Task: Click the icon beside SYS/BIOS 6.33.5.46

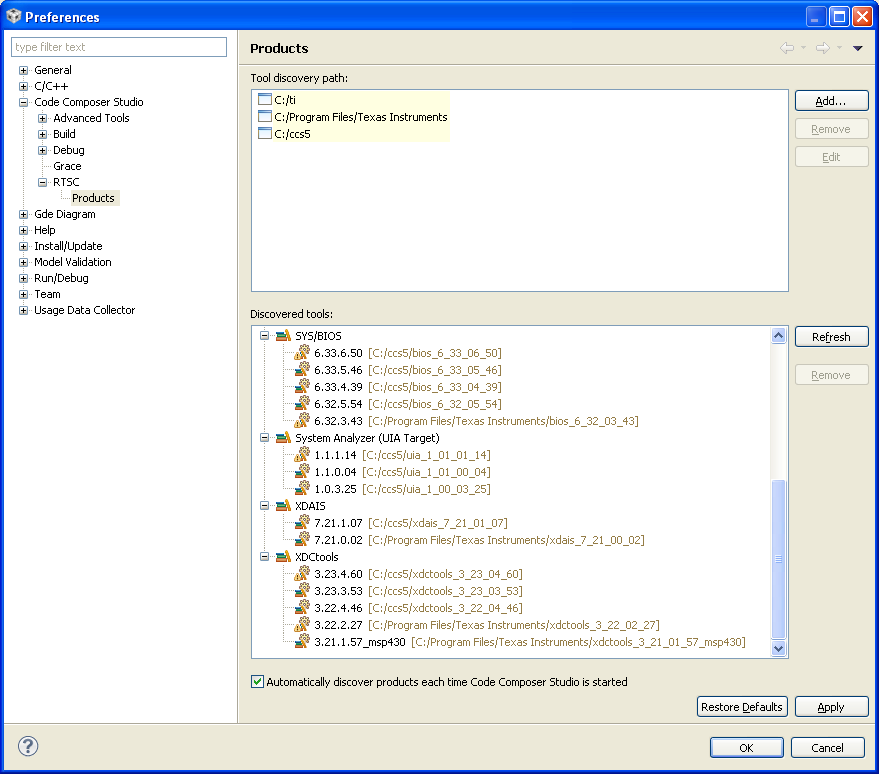Action: (302, 369)
